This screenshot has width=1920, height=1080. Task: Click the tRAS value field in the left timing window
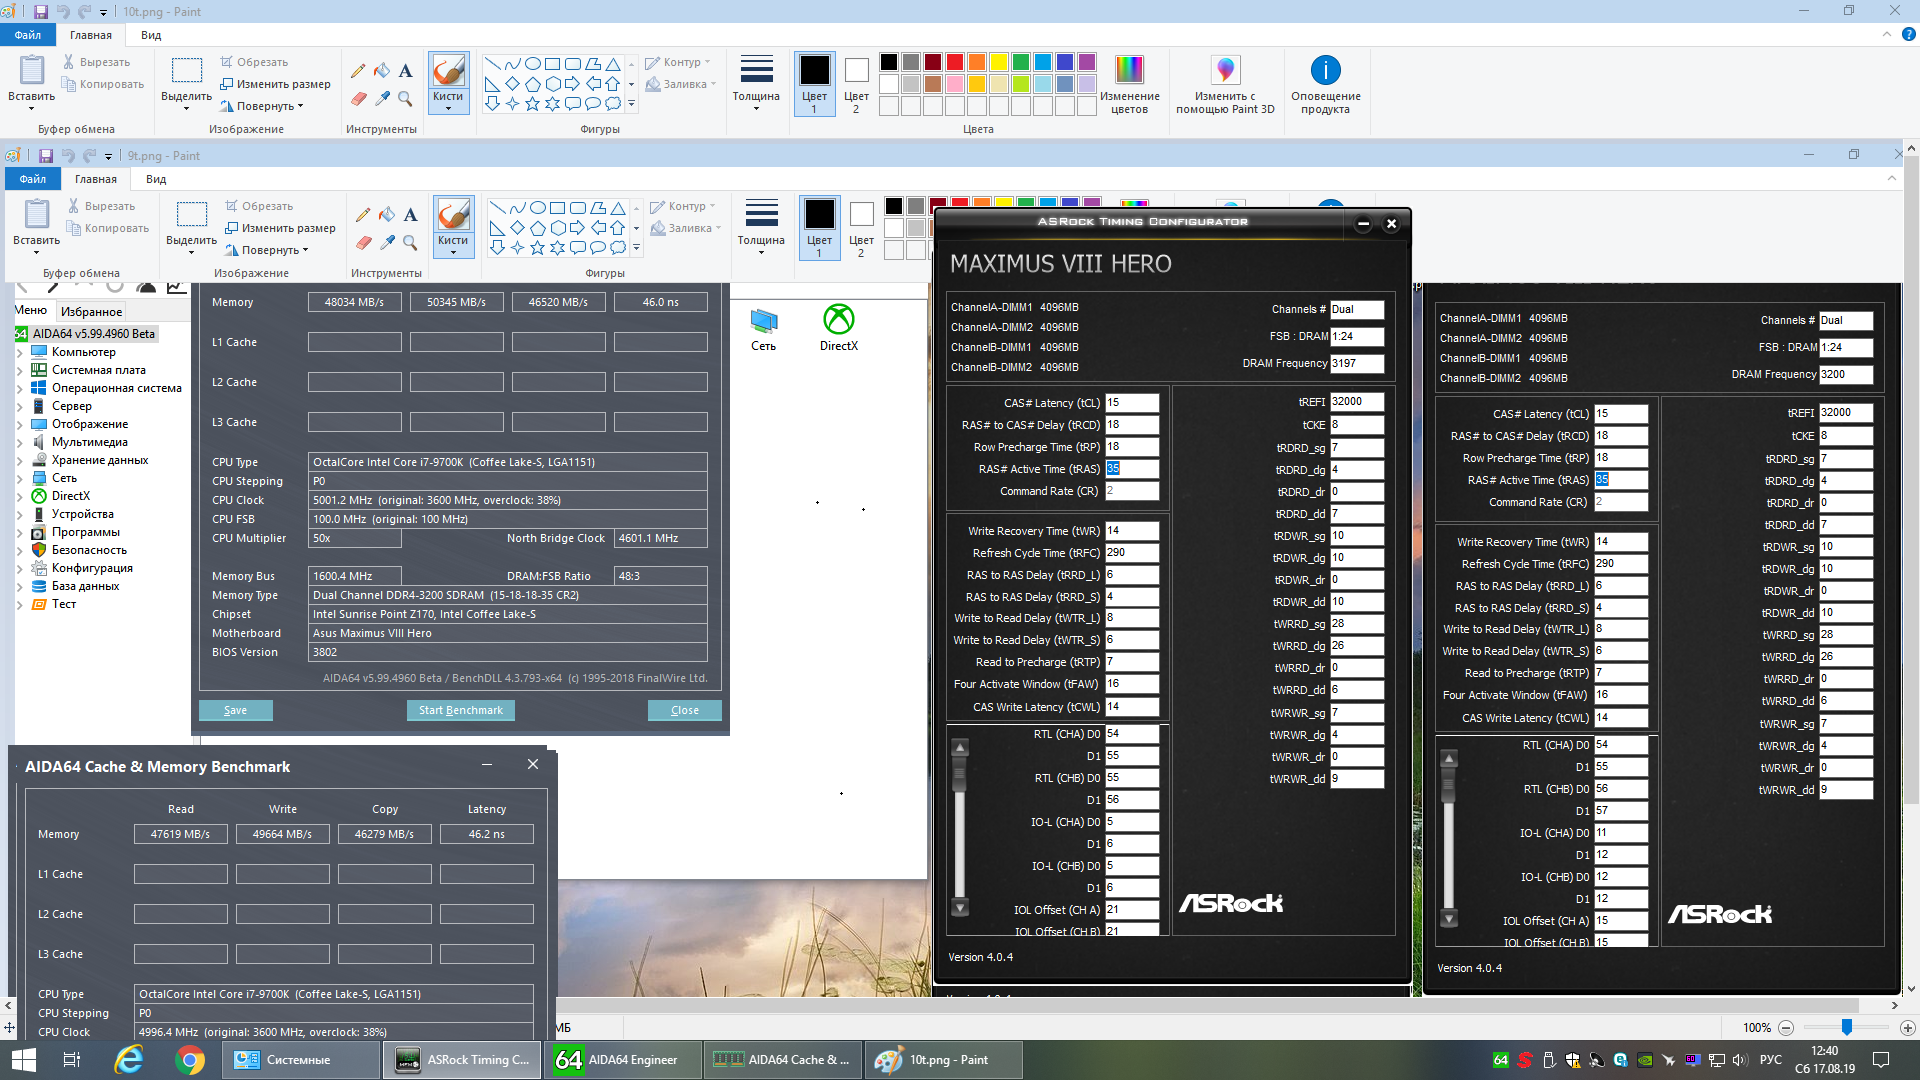[x=1131, y=469]
